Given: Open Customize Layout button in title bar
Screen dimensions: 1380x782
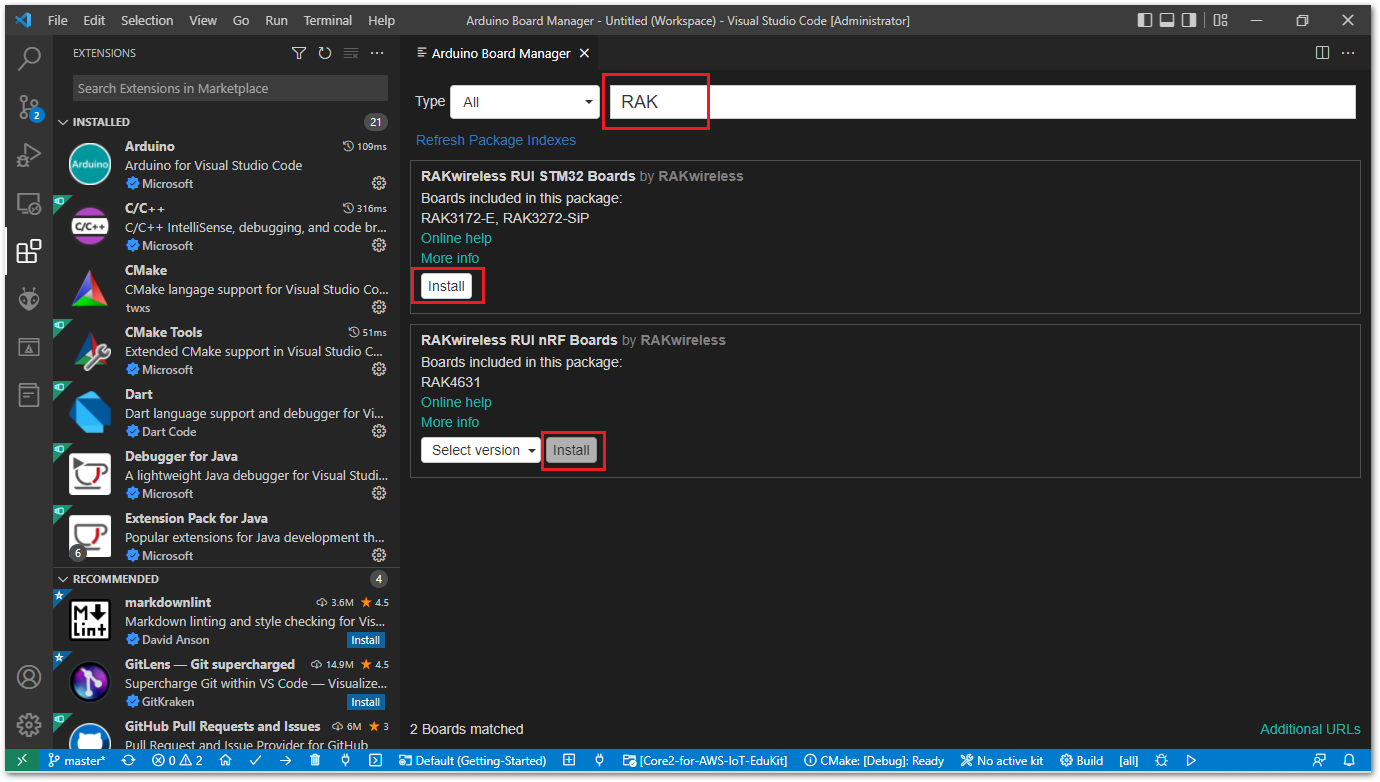Looking at the screenshot, I should 1220,20.
